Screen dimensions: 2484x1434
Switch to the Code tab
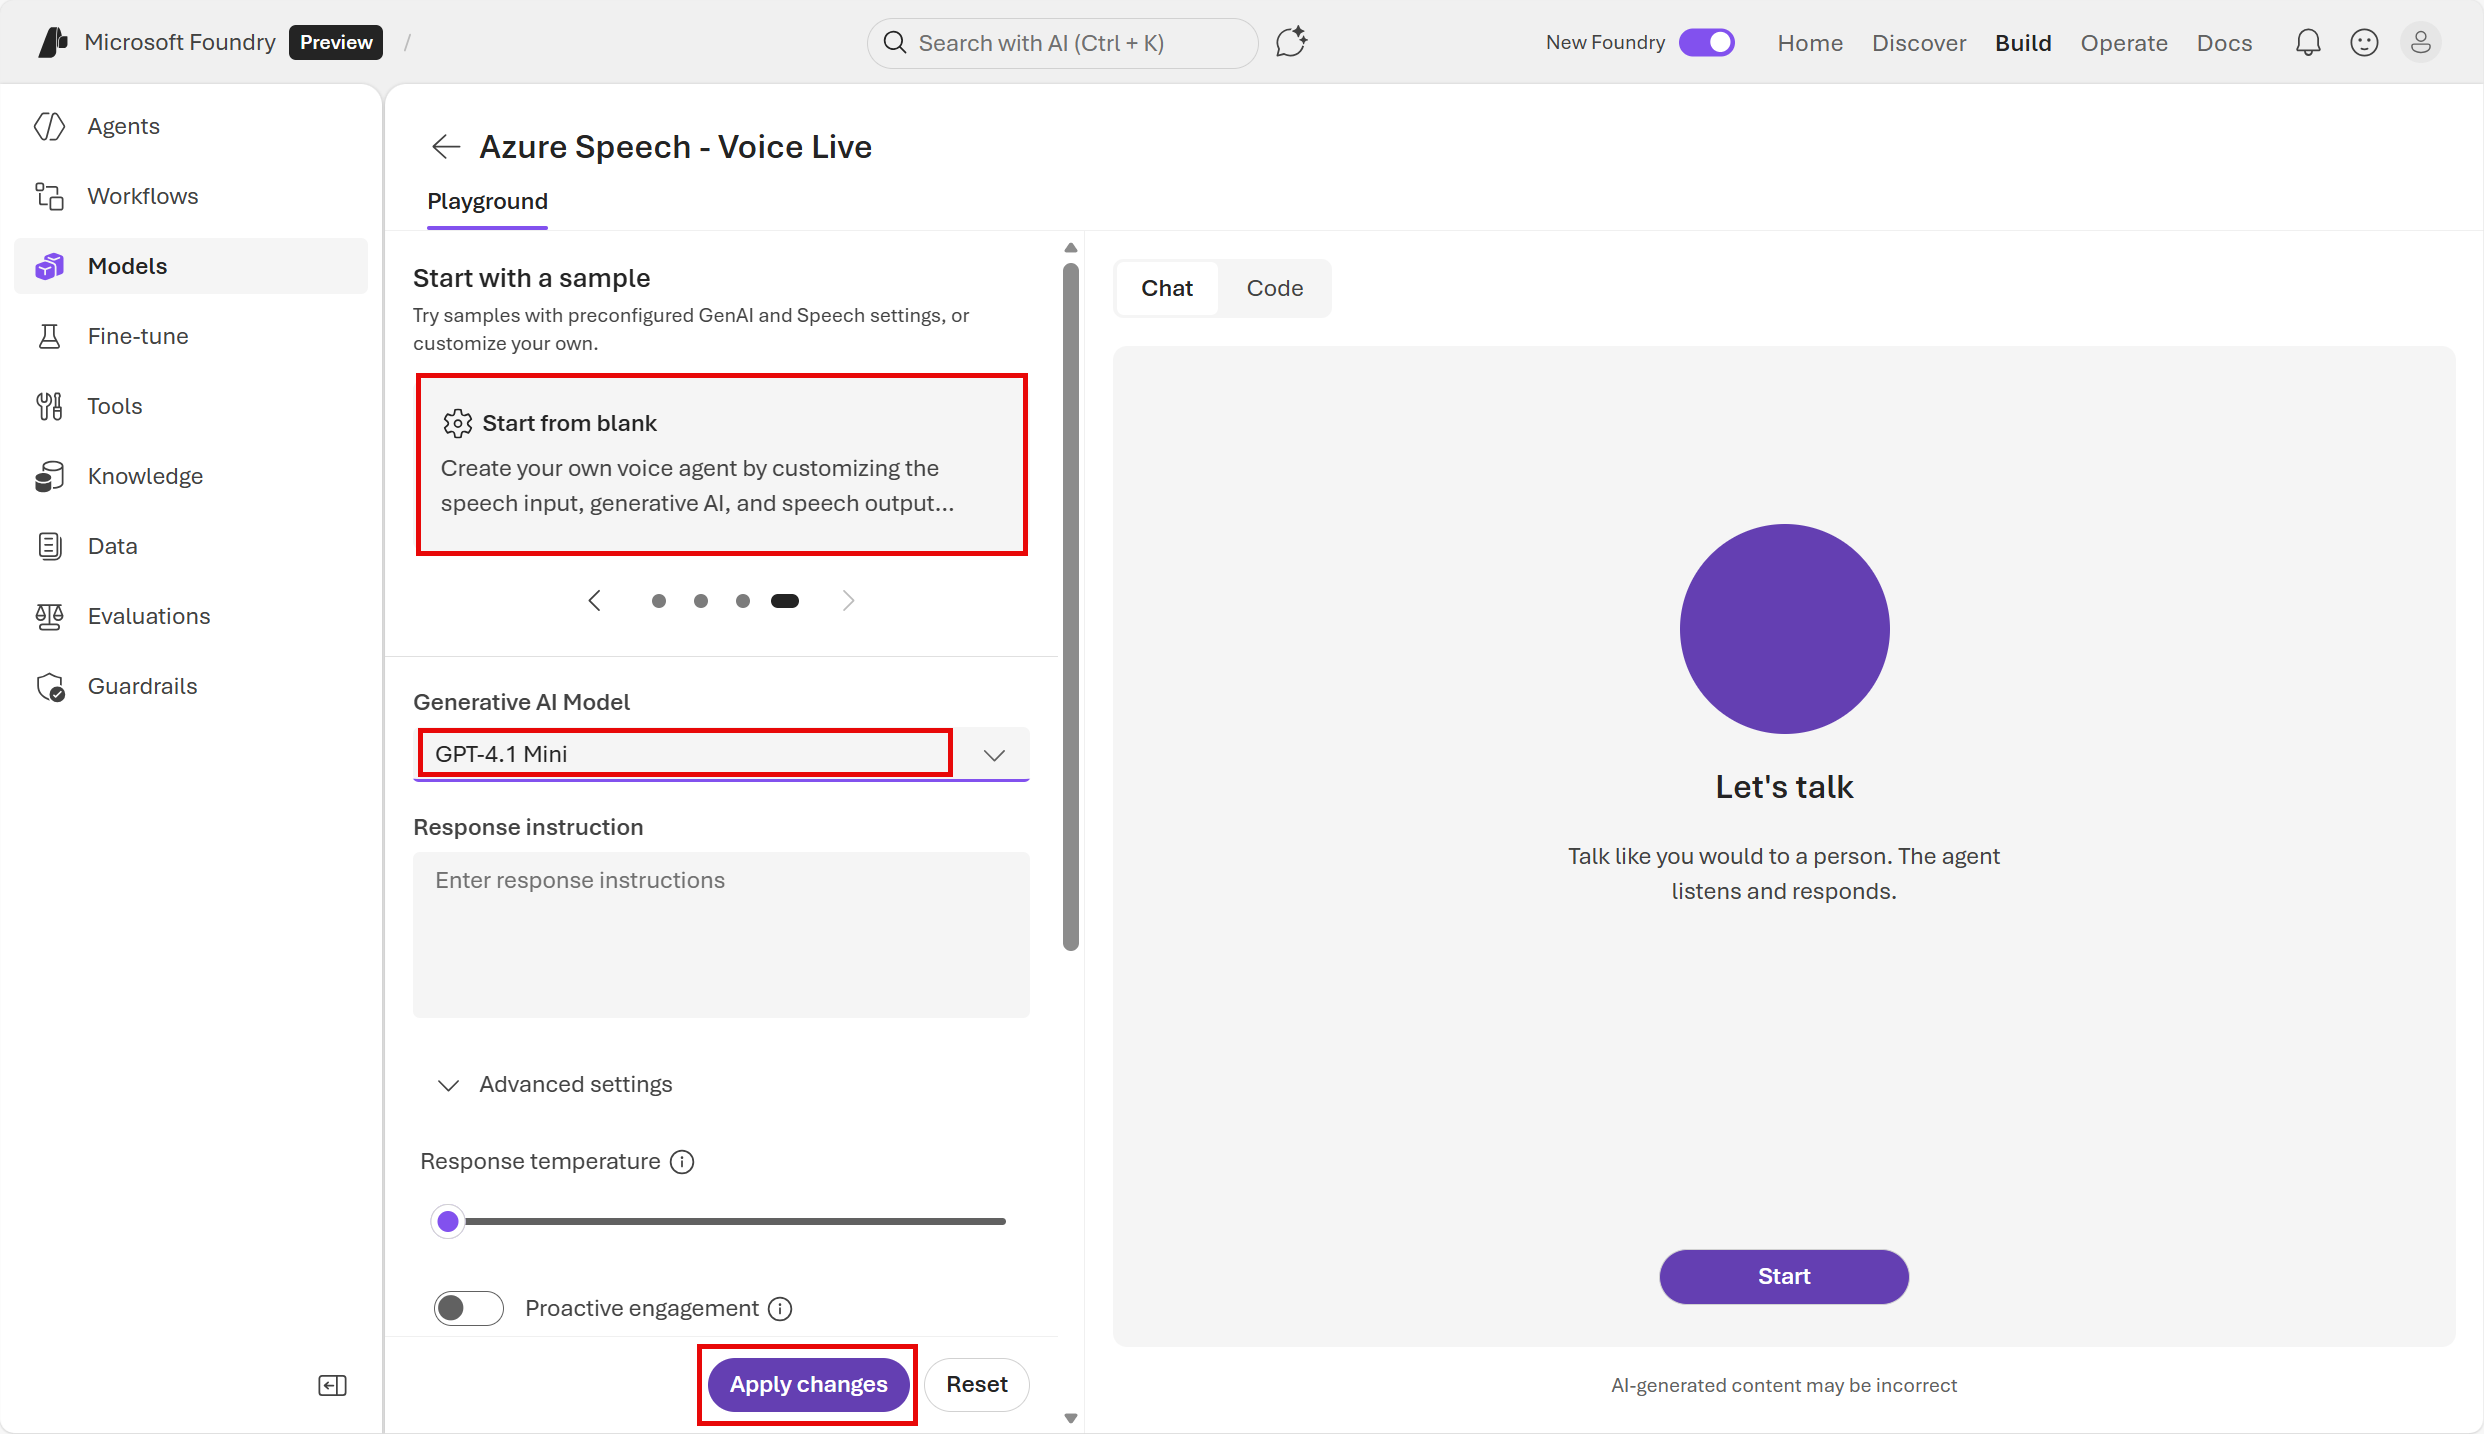pos(1274,288)
